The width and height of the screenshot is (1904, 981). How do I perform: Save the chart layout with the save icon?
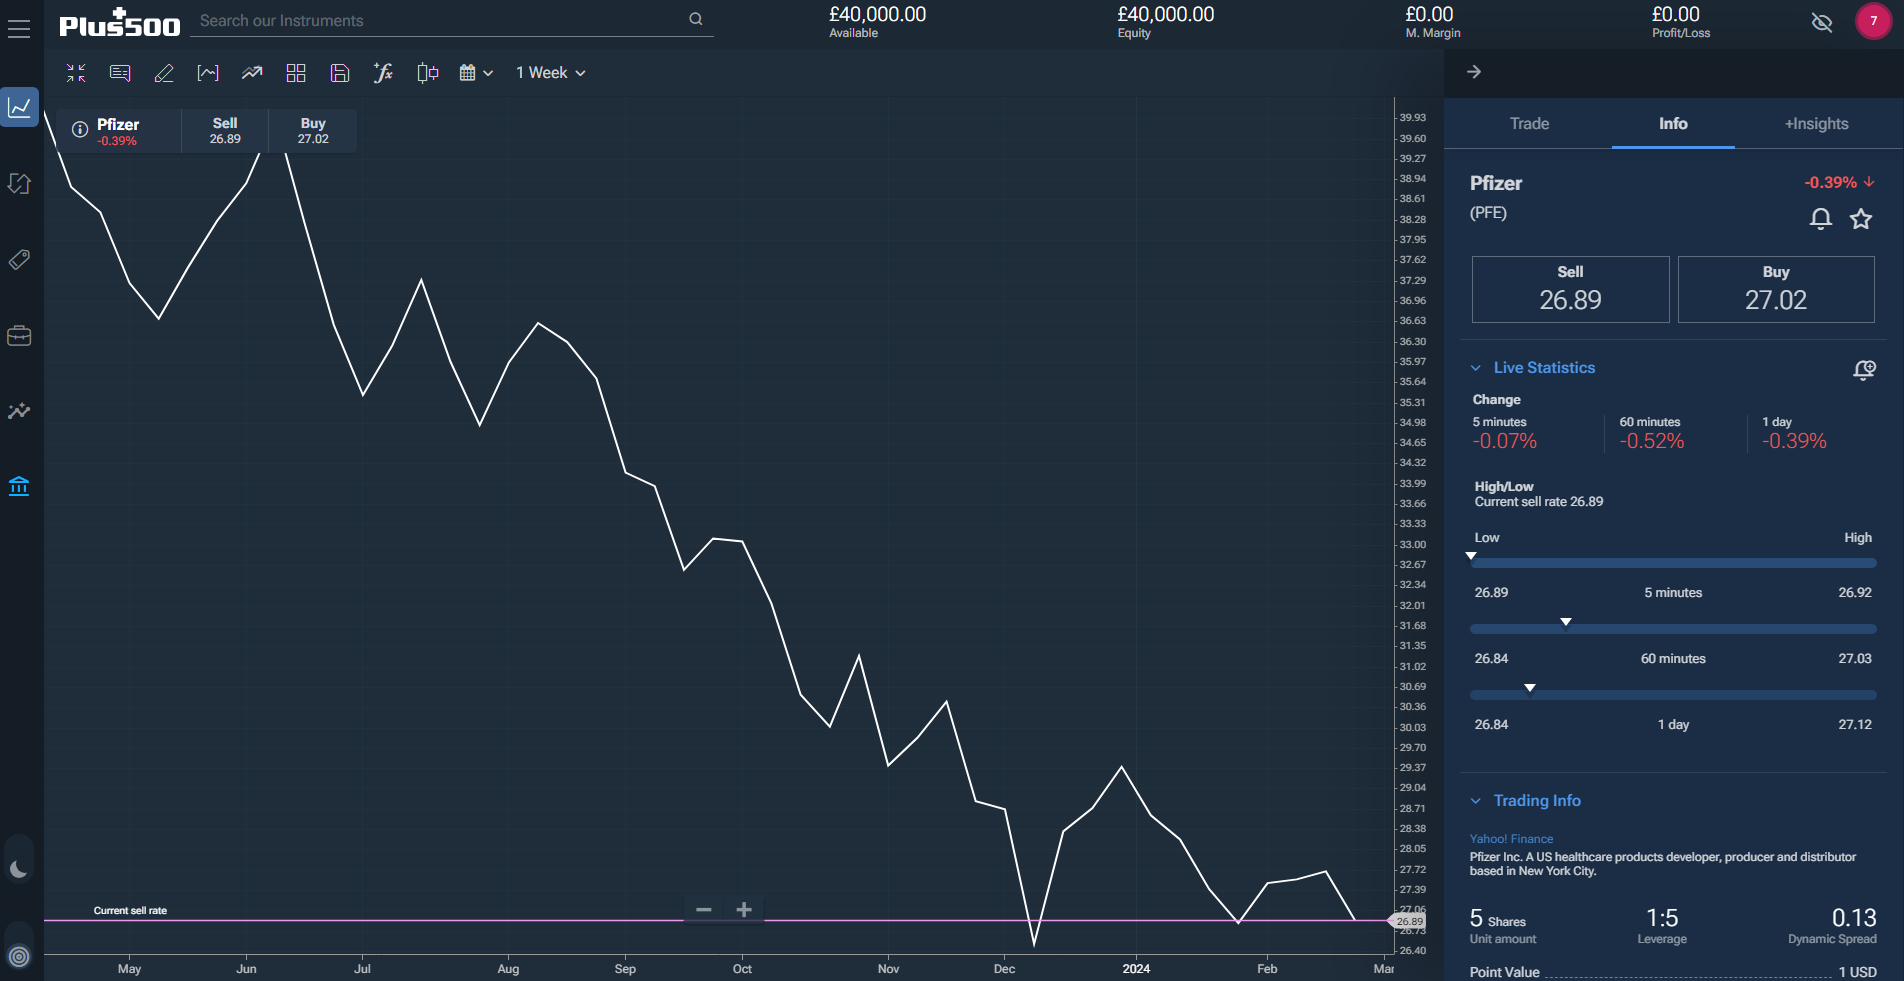tap(340, 72)
